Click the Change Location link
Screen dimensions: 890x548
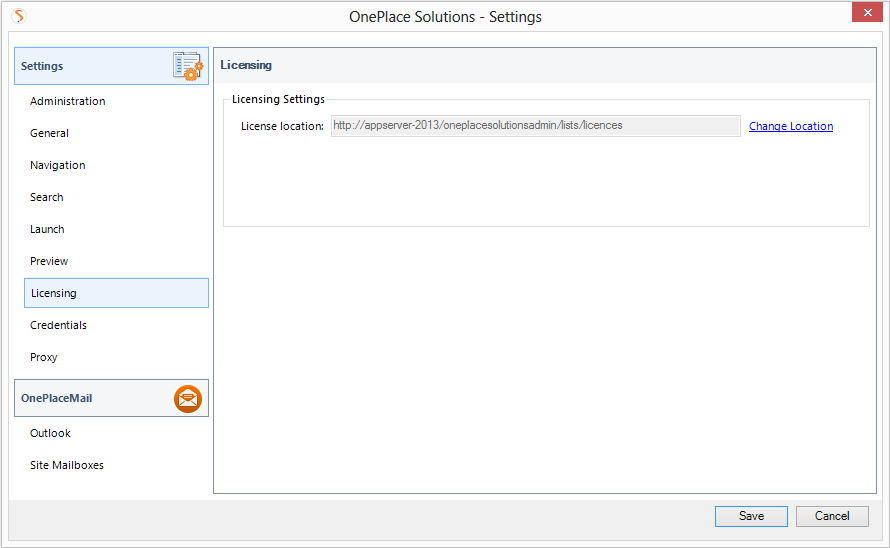tap(790, 126)
